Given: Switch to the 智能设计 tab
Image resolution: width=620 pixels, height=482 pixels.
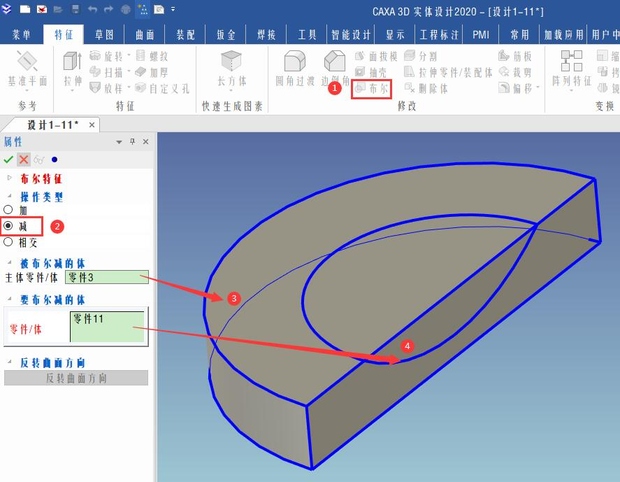Looking at the screenshot, I should coord(351,35).
